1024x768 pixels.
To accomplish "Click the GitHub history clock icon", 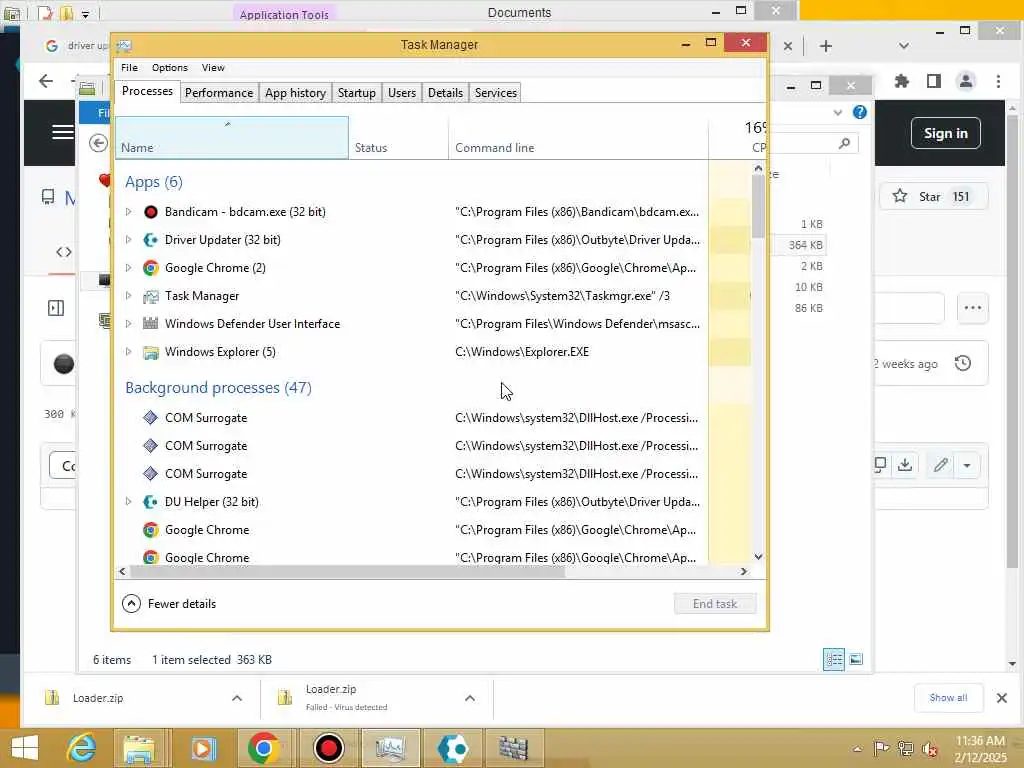I will pos(963,363).
